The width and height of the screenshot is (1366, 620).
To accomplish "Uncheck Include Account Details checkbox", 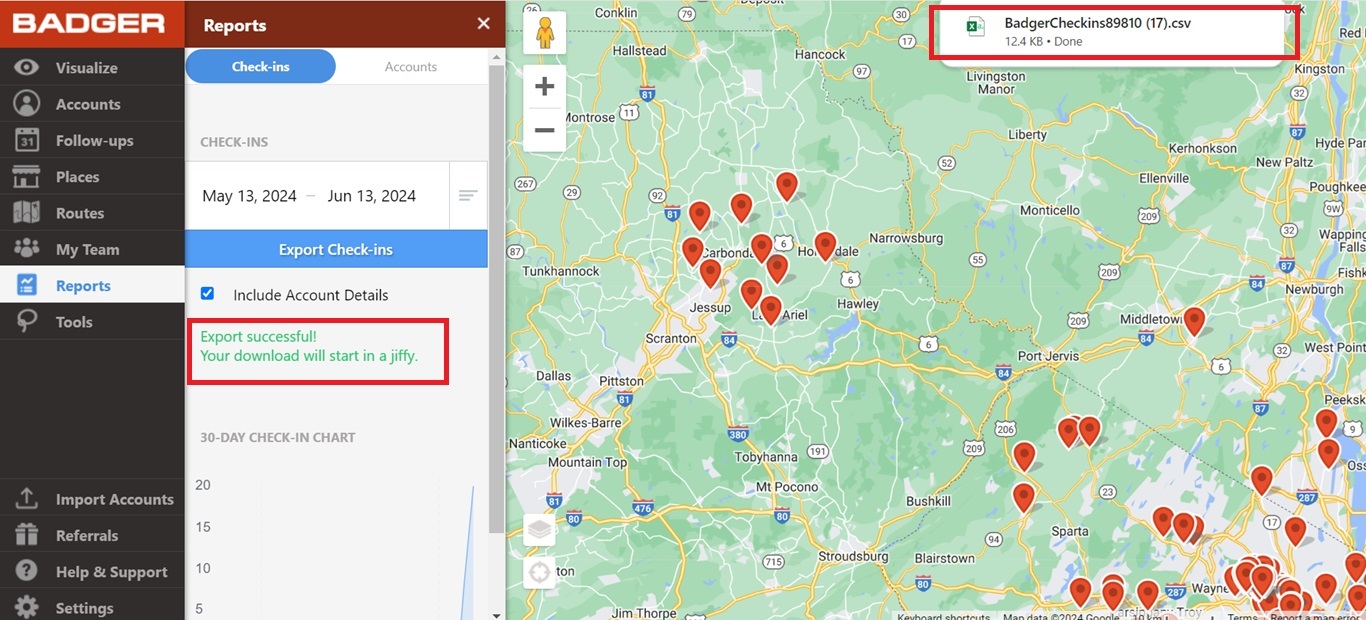I will point(208,294).
